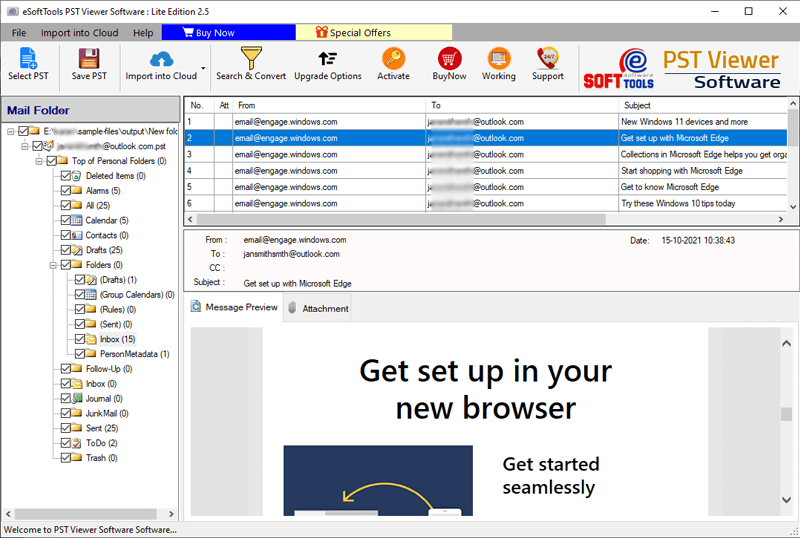Click the Support 24/7 icon
800x538 pixels.
tap(547, 59)
